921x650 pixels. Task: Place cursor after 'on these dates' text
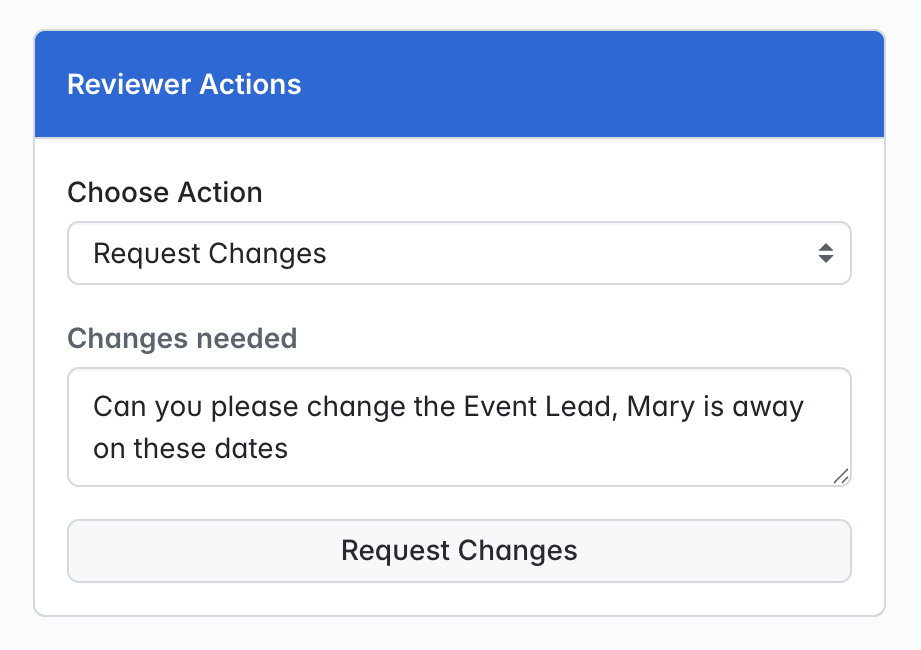[x=290, y=449]
